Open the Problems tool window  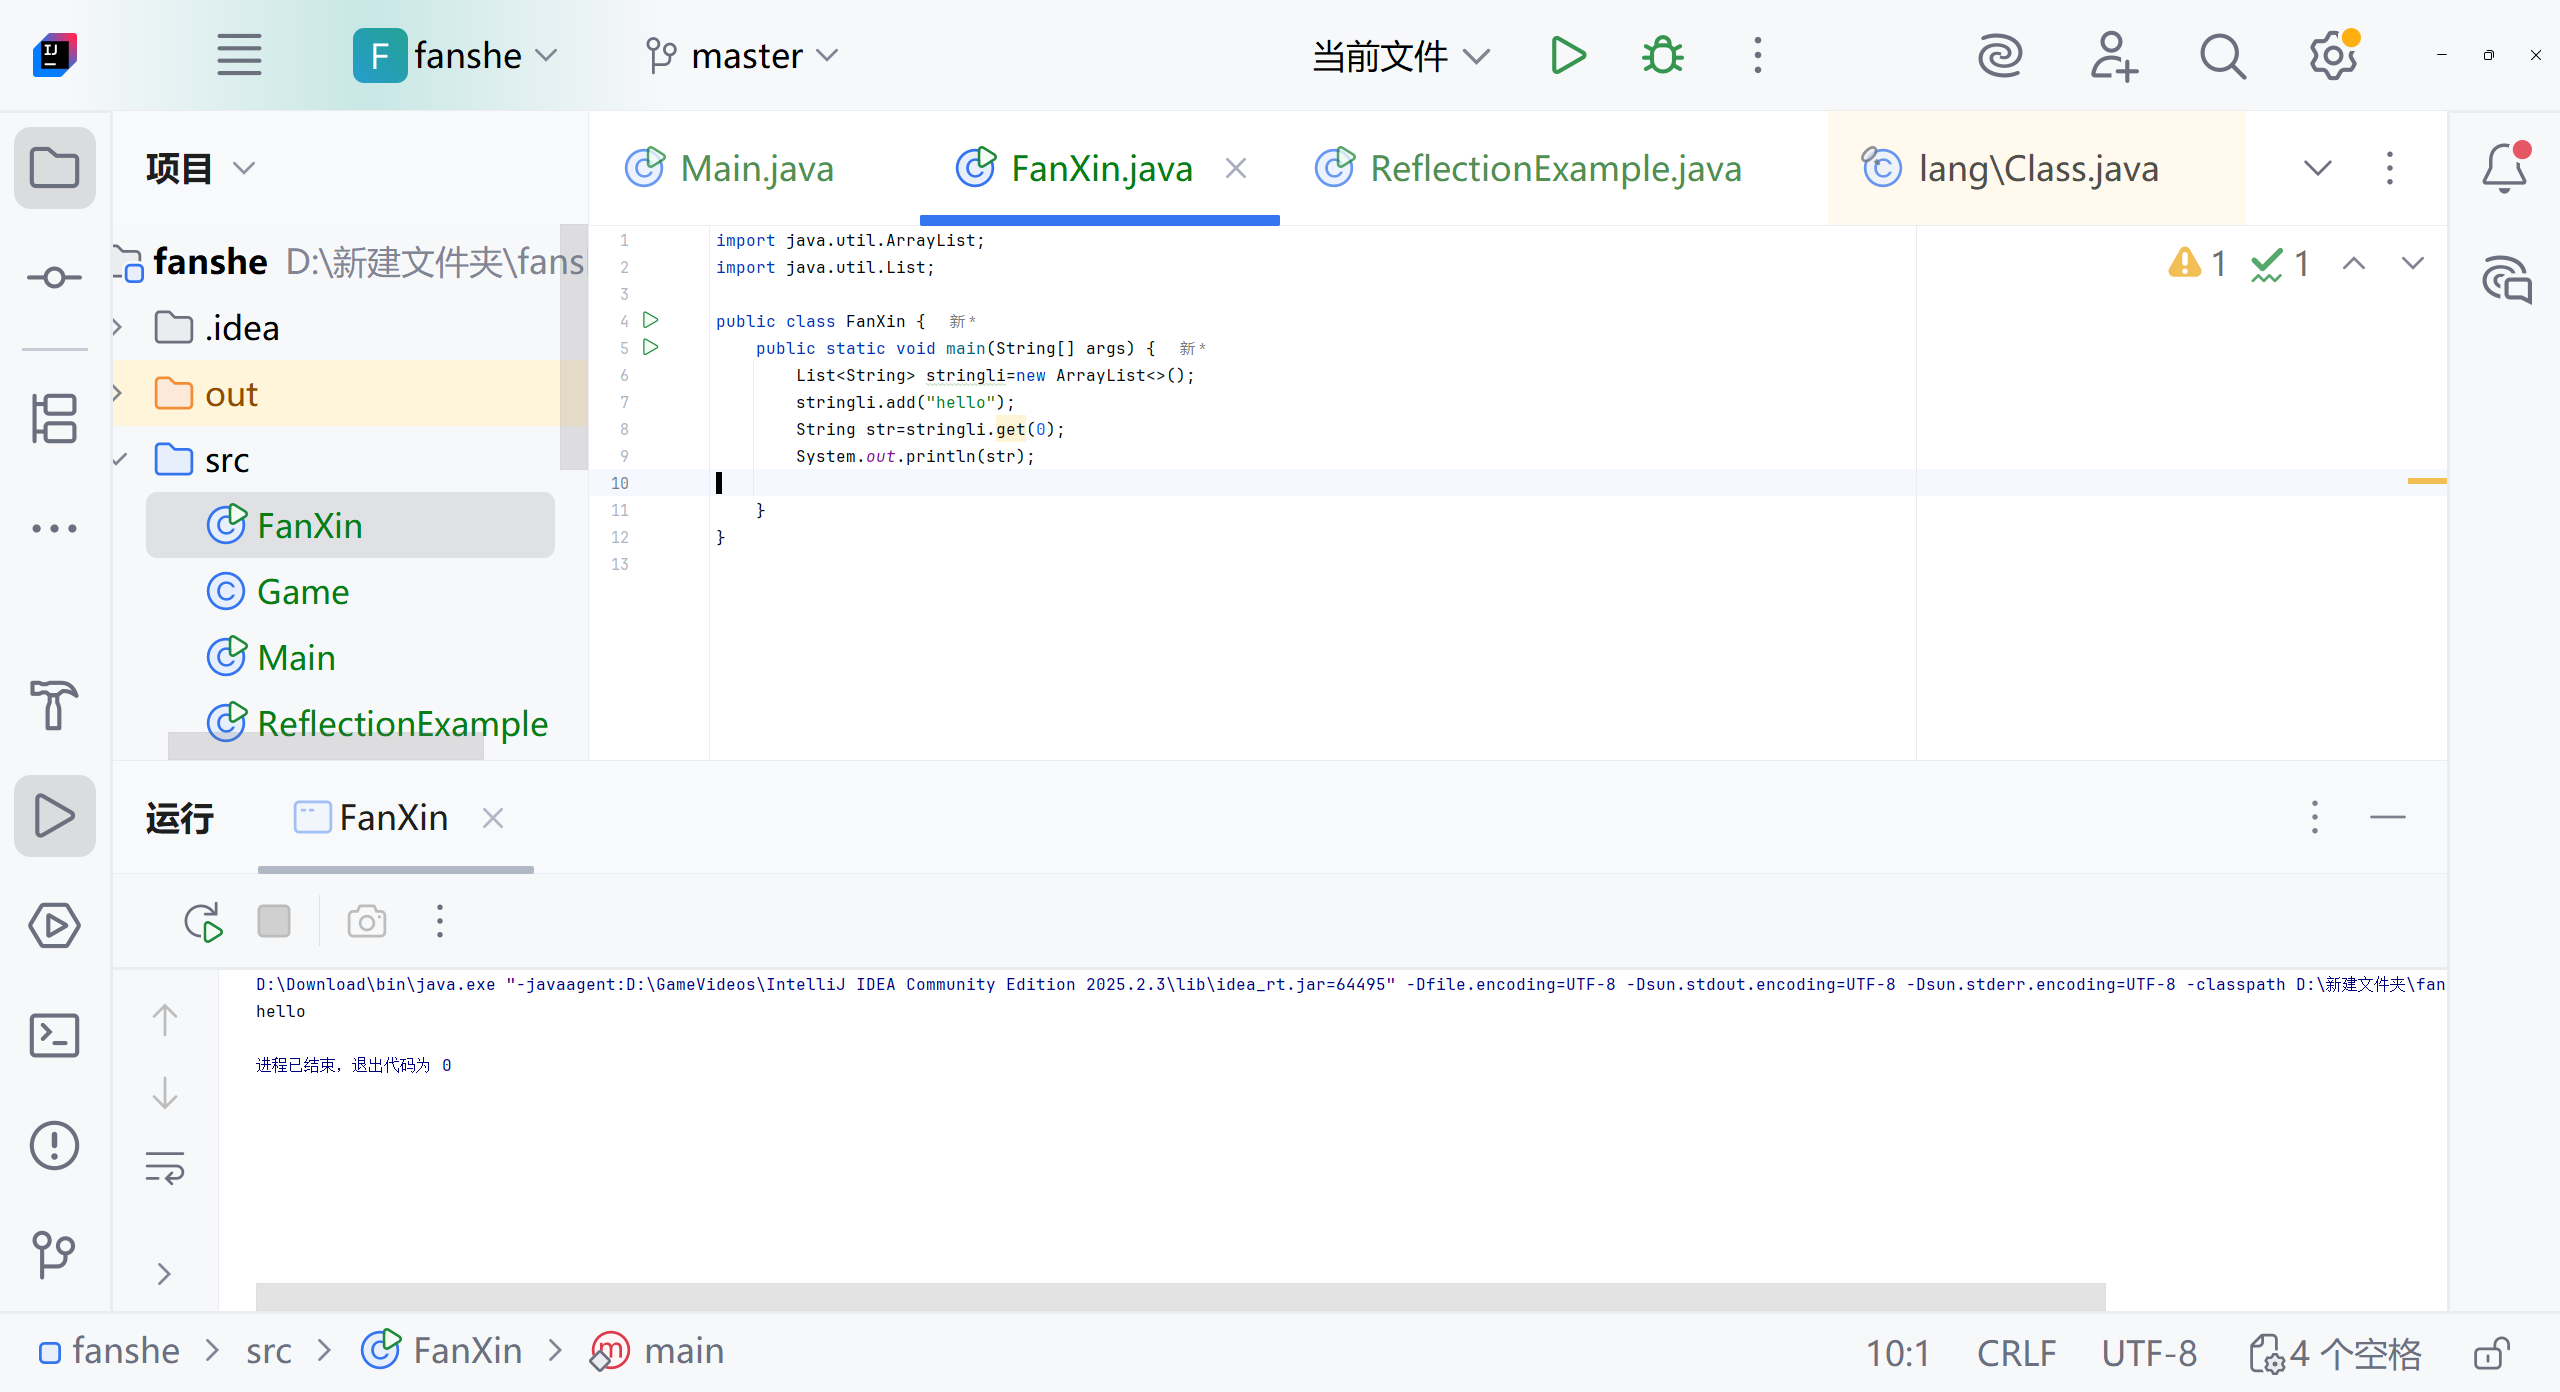(54, 1145)
